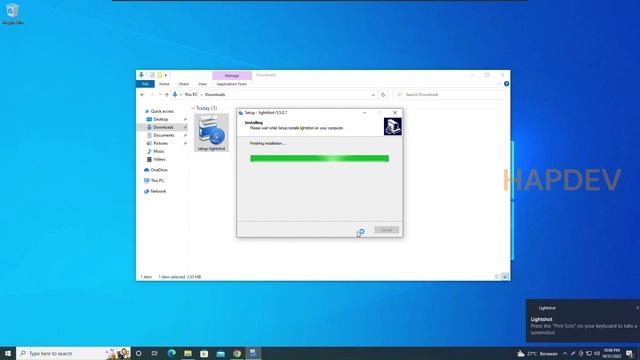Click the installer logo image in the setup header
The image size is (640, 360).
pos(392,127)
